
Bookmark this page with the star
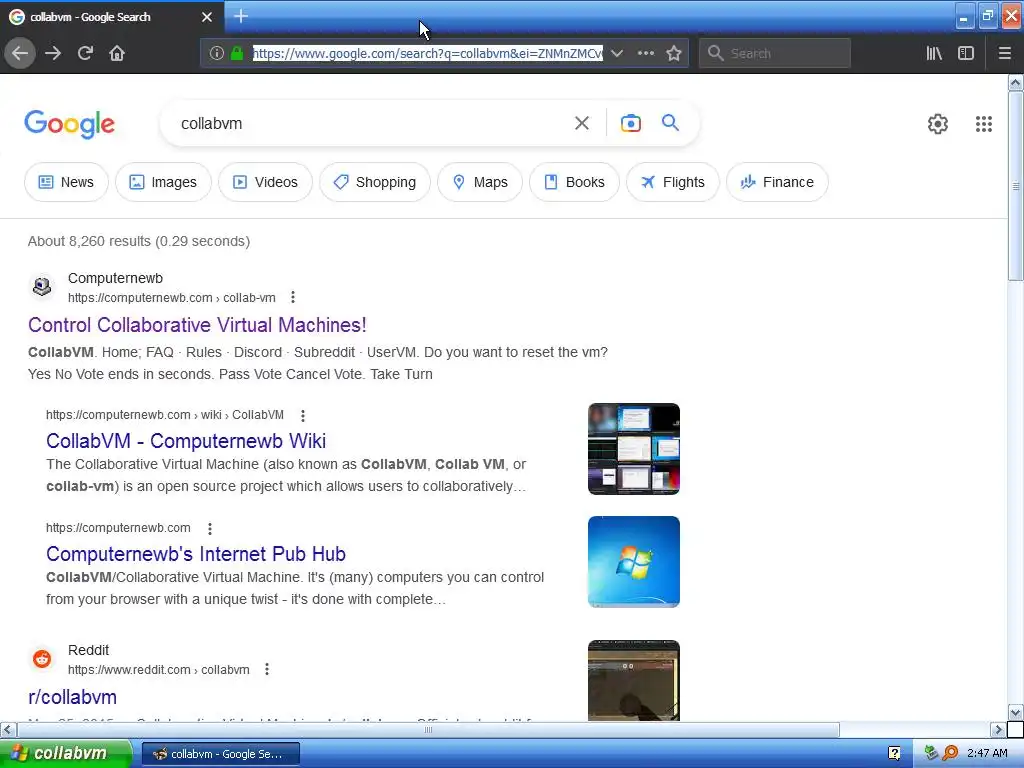click(674, 53)
